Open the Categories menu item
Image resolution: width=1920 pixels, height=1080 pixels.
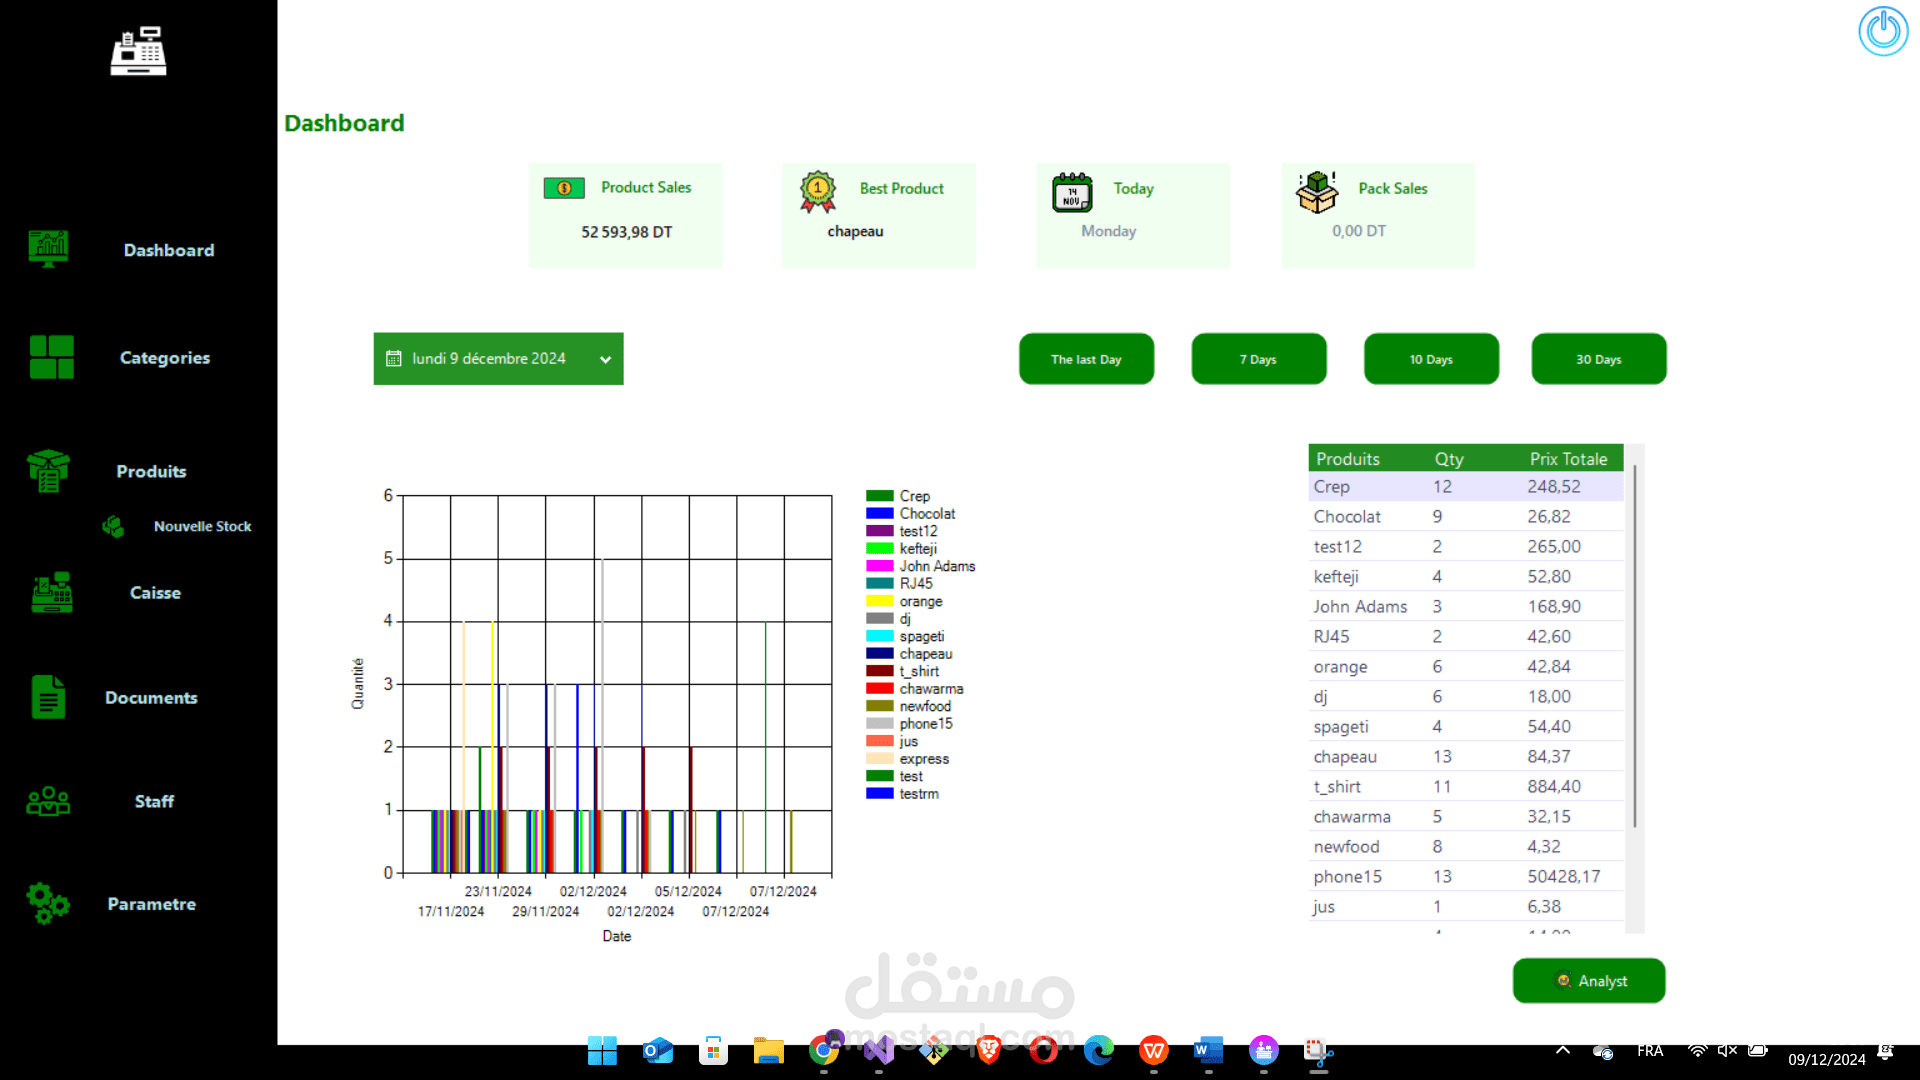click(x=165, y=358)
